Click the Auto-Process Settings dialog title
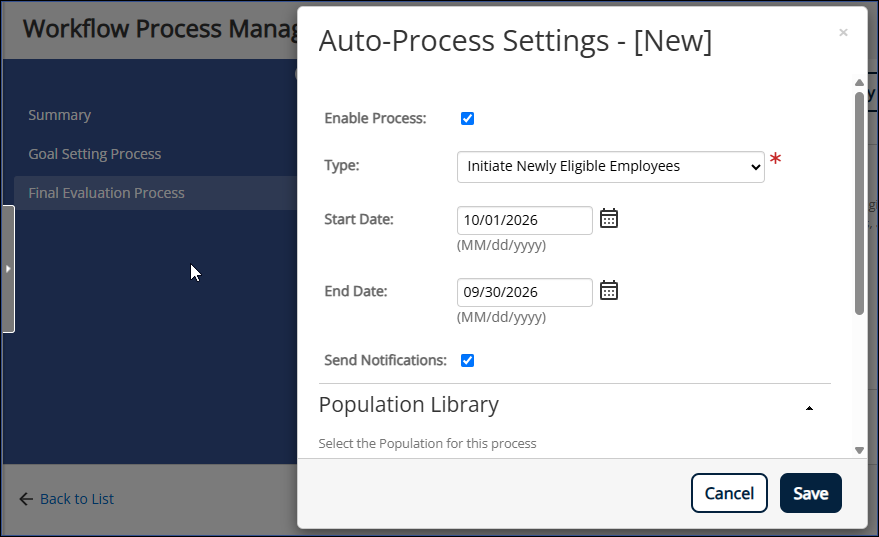The width and height of the screenshot is (879, 537). [515, 41]
